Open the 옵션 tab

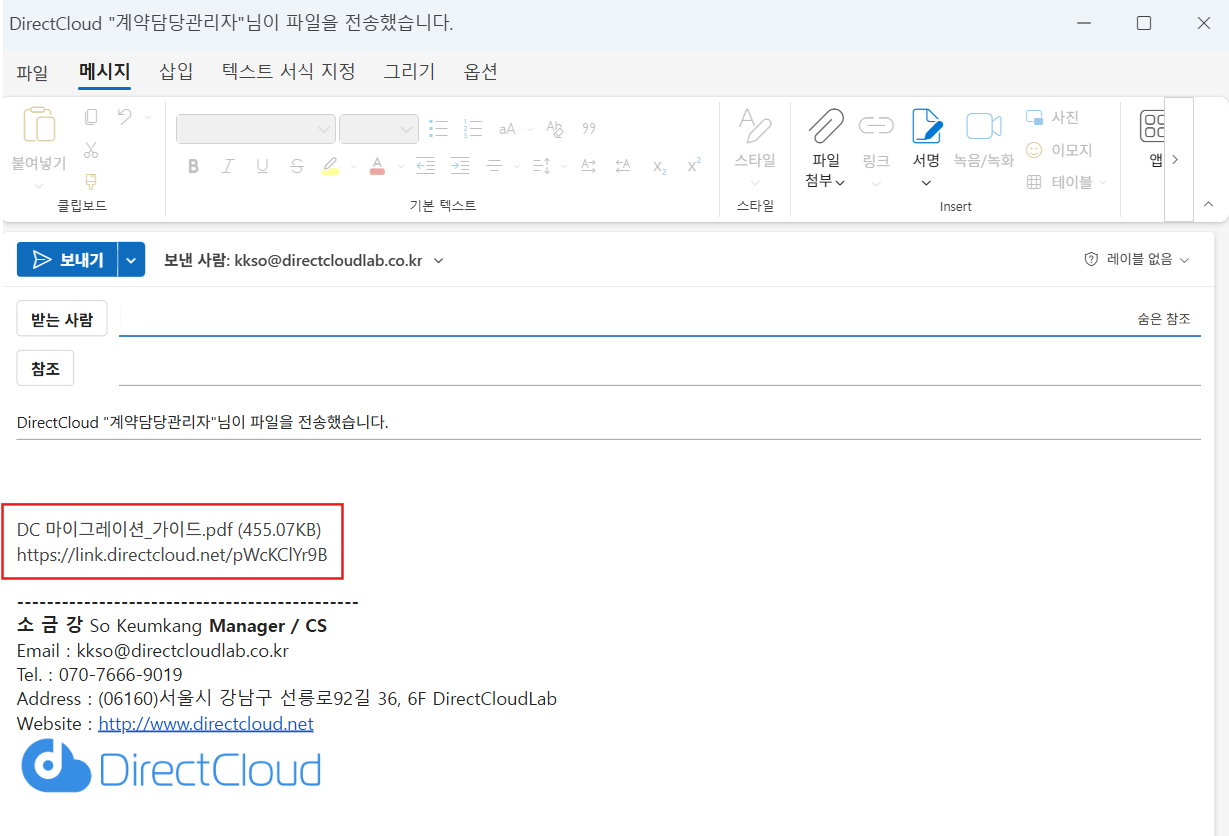[x=480, y=71]
